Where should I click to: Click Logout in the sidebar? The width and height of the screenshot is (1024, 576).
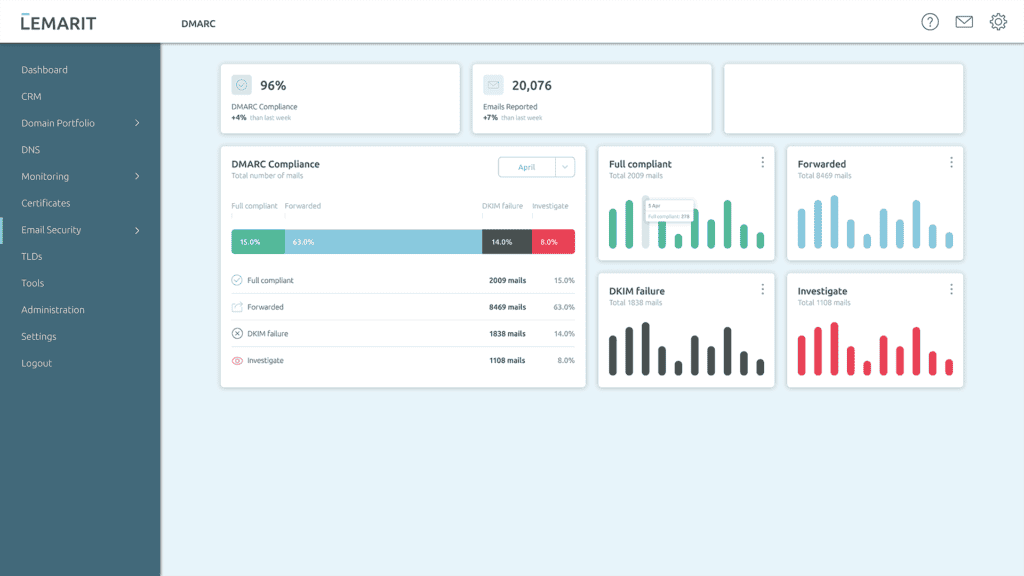pos(37,363)
